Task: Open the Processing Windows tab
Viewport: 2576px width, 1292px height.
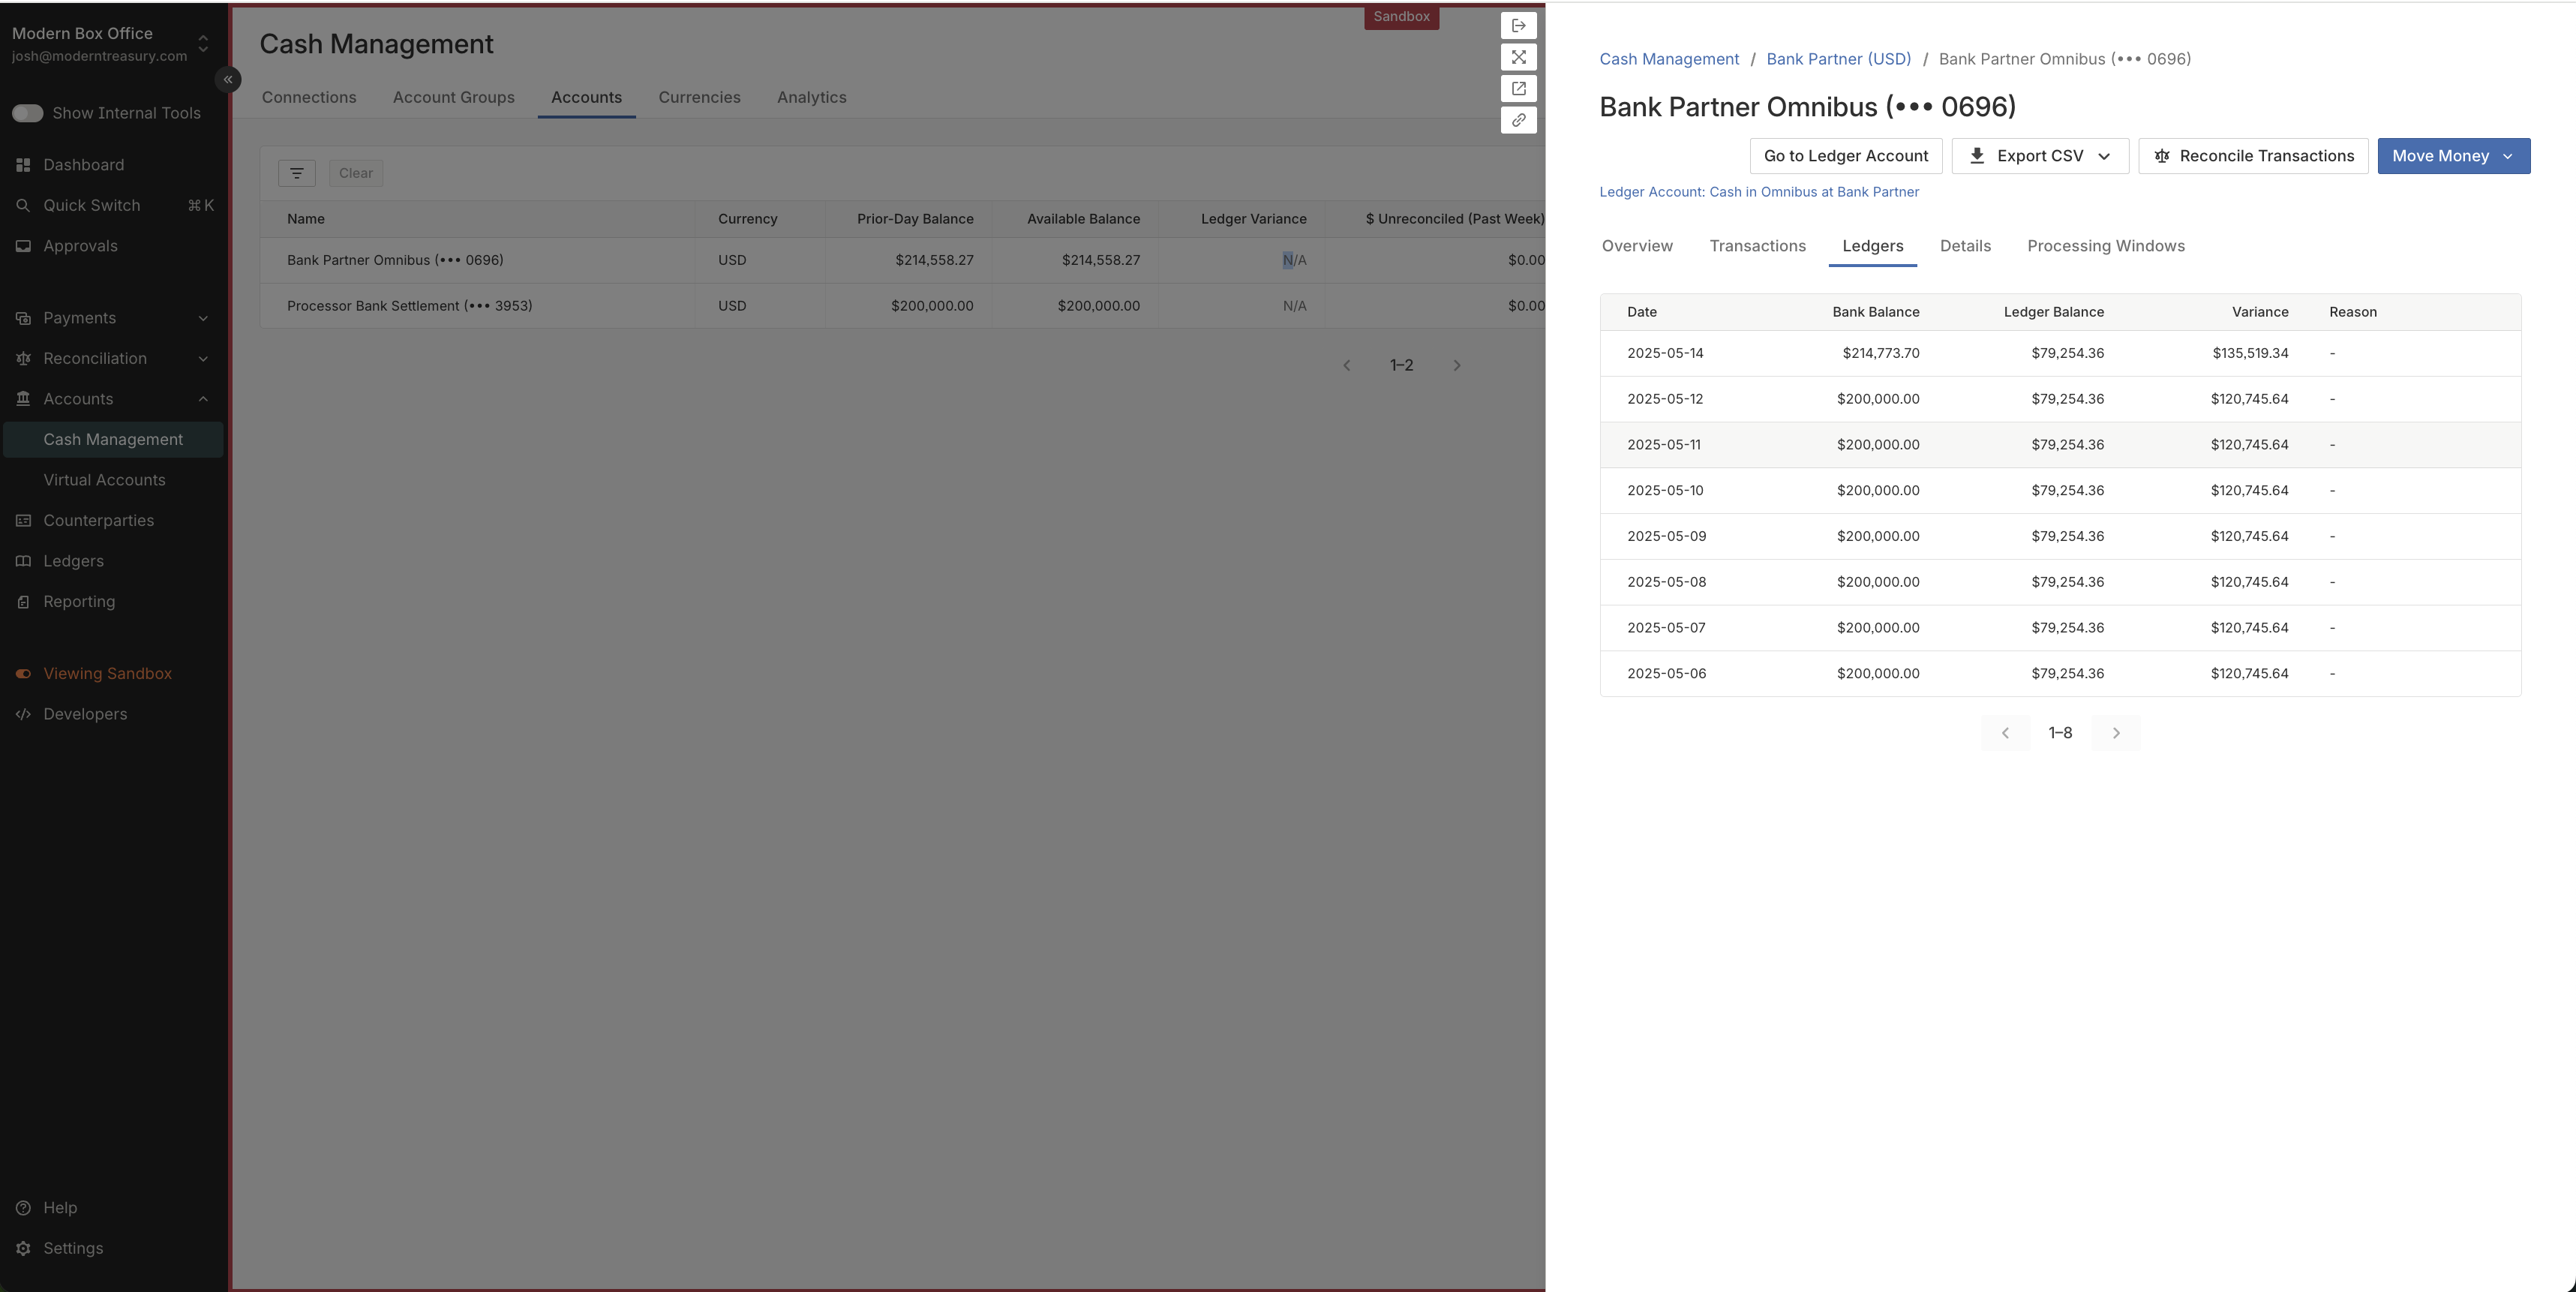Action: click(x=2106, y=246)
